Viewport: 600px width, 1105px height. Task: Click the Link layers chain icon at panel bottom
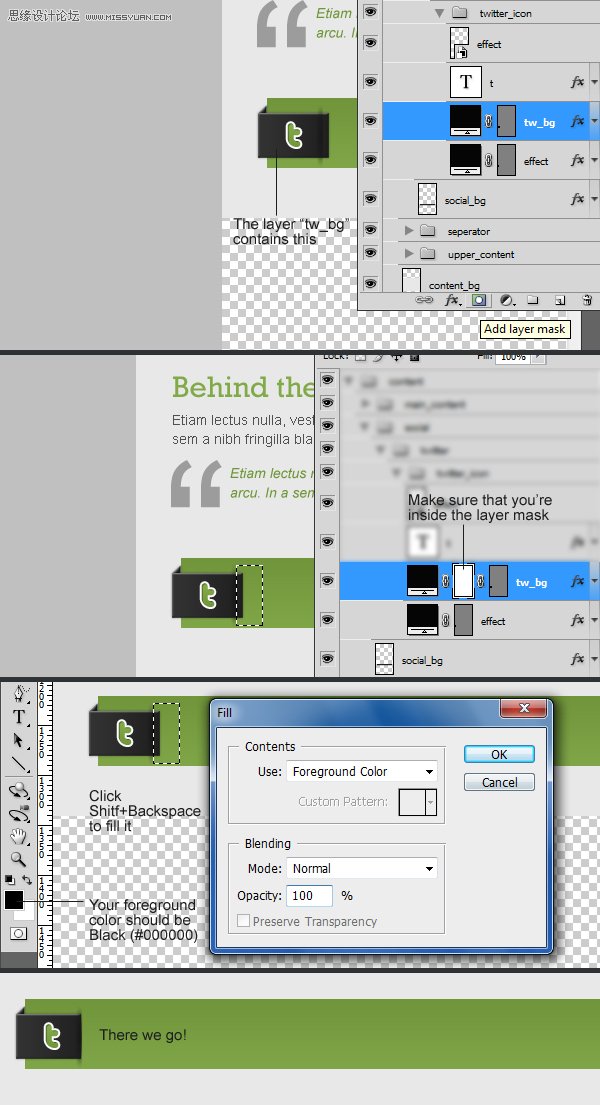(424, 300)
